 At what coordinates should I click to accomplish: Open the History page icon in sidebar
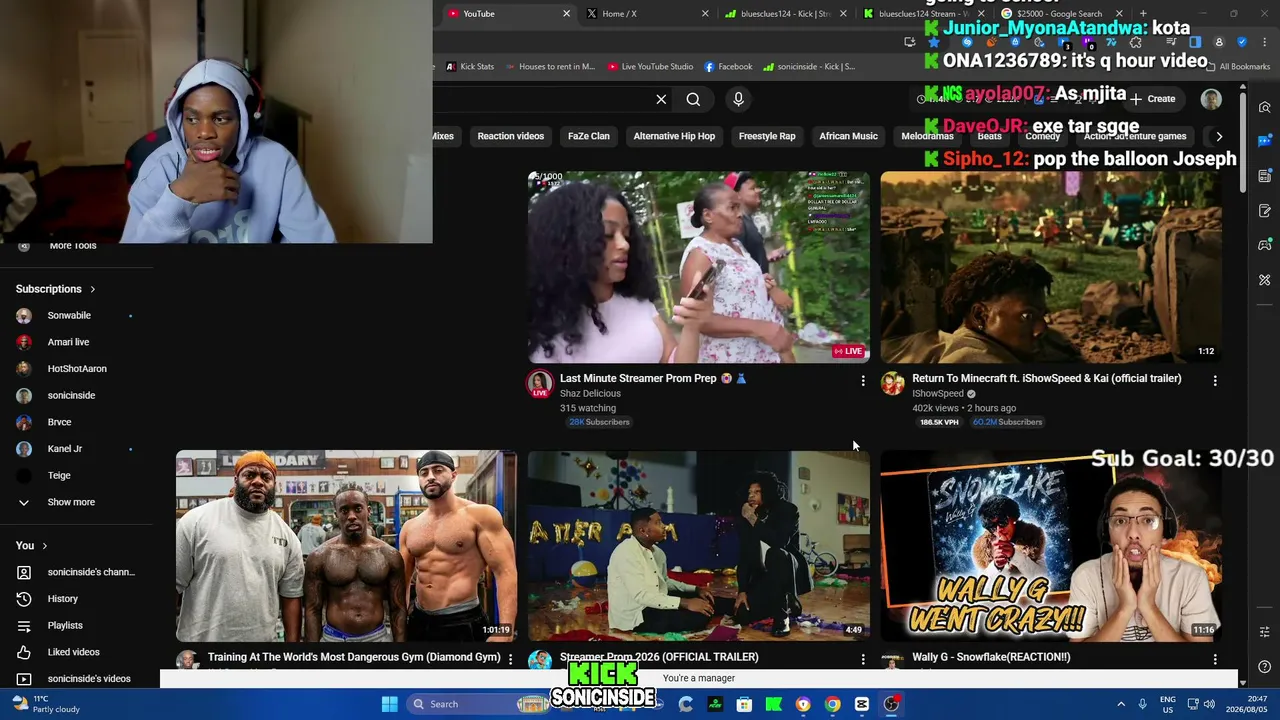[24, 599]
